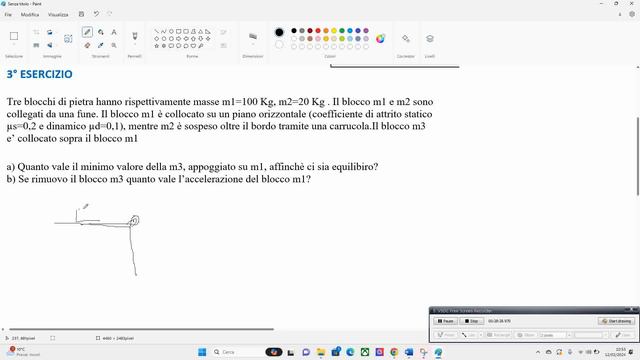Open the Windows Start menu
The height and width of the screenshot is (360, 640).
tap(202, 352)
